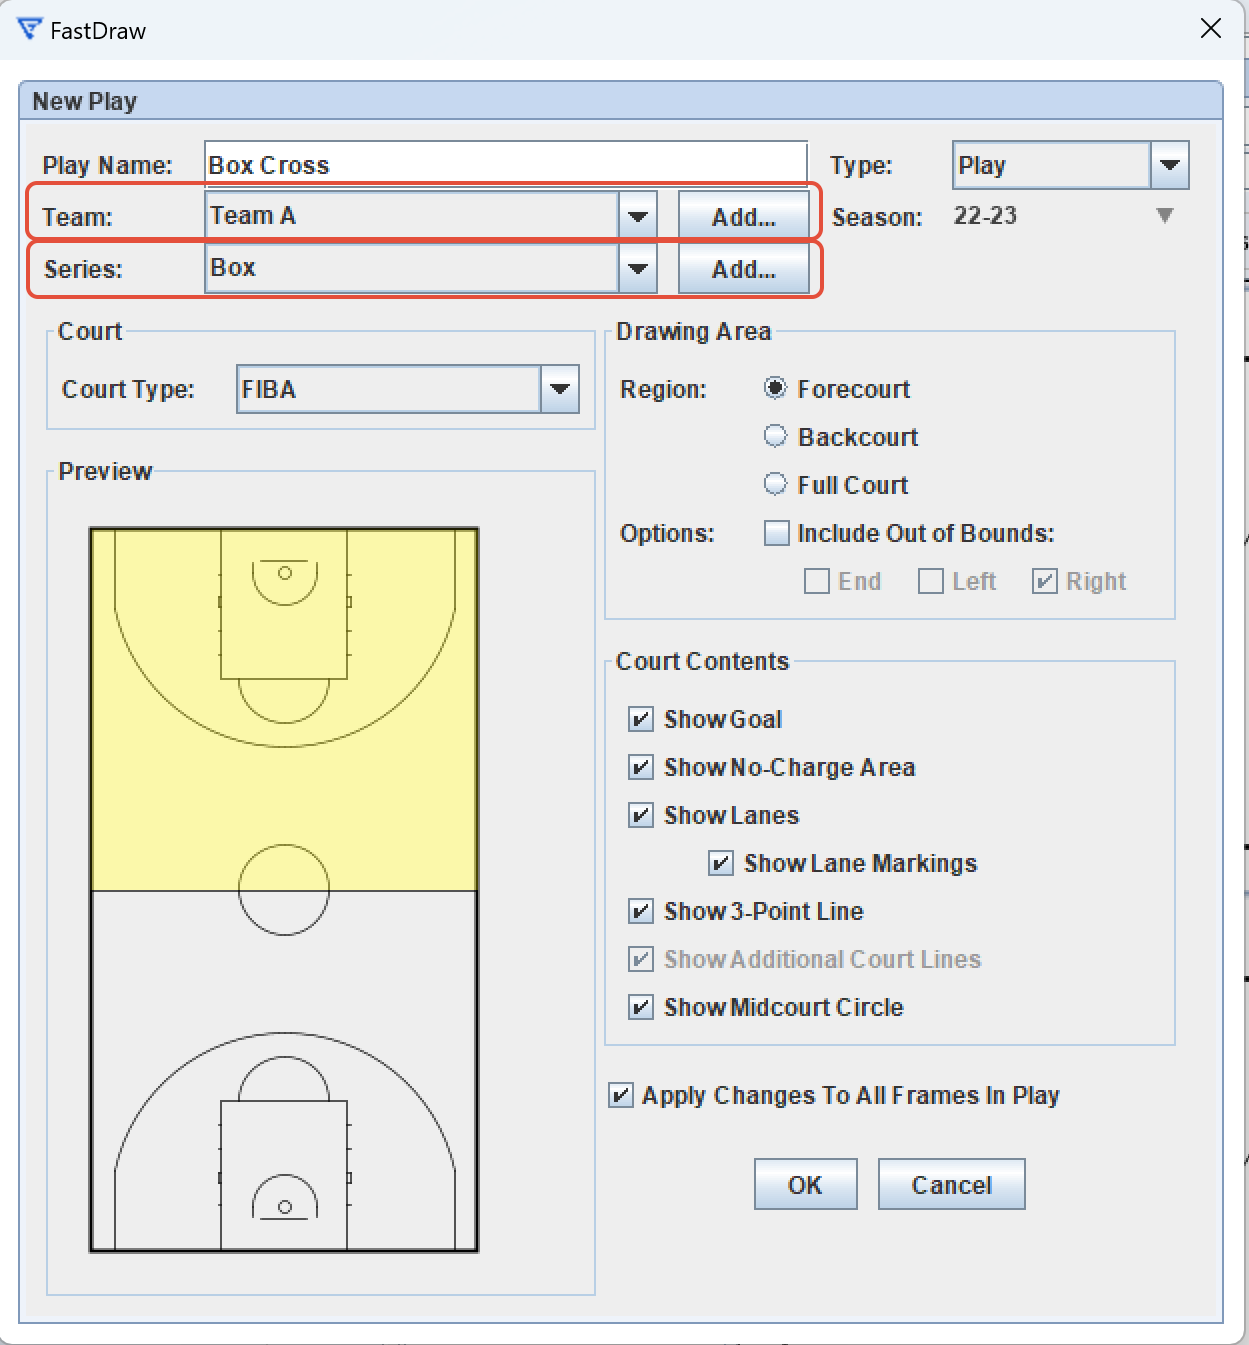Toggle Show Lanes checkbox
The height and width of the screenshot is (1345, 1249).
tap(640, 815)
